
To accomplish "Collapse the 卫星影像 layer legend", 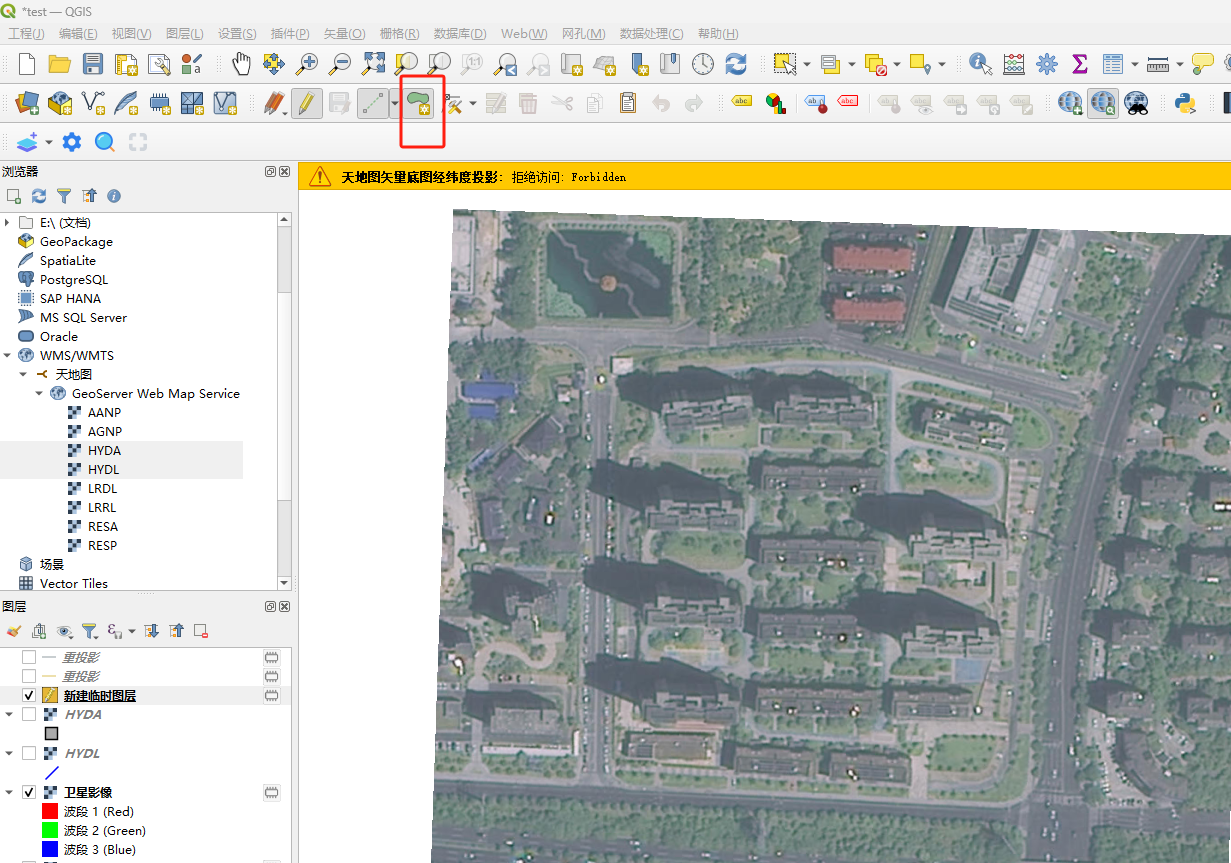I will click(x=8, y=793).
